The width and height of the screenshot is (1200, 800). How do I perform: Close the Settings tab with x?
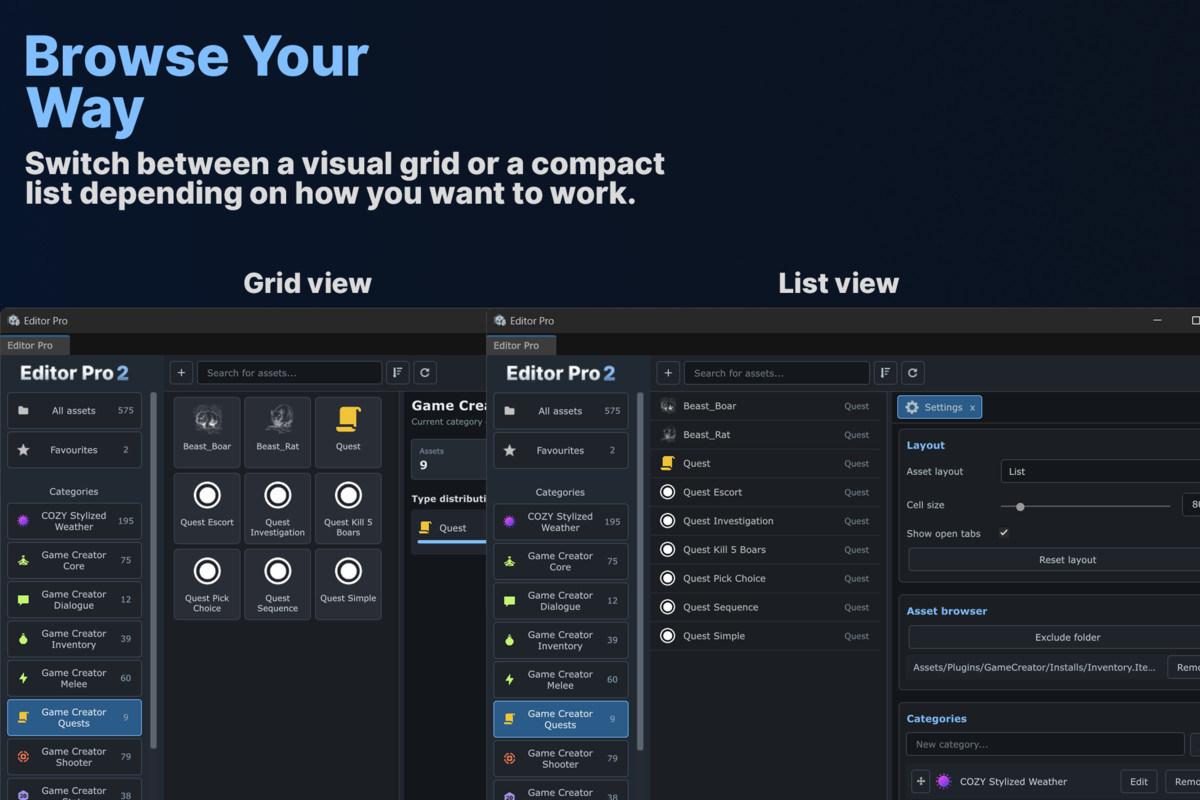(x=972, y=408)
